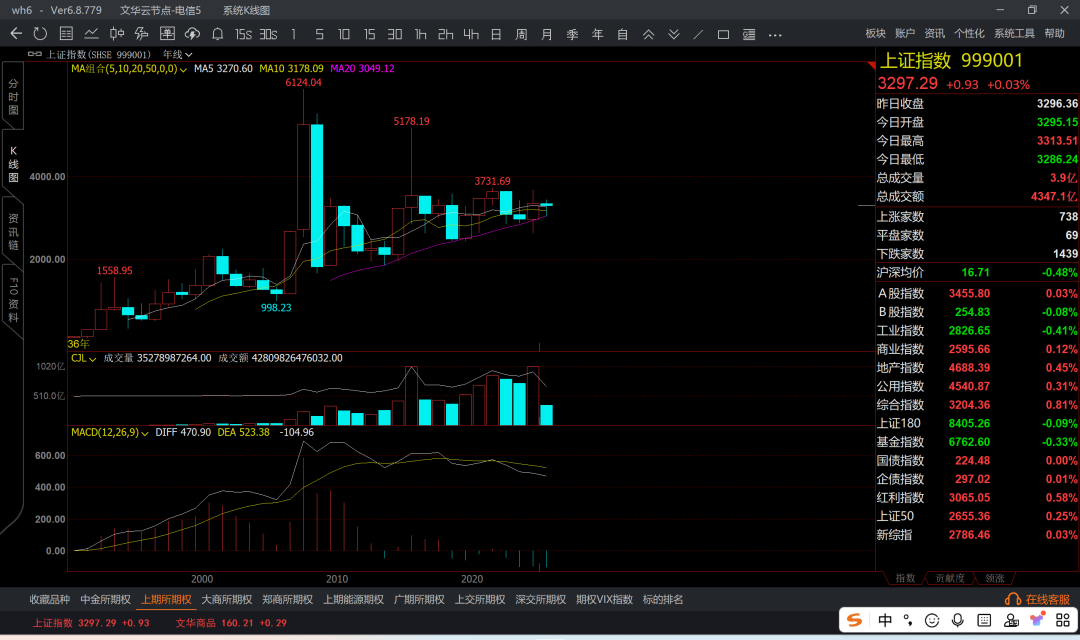Select the candlestick K-line icon in the toolbar

pyautogui.click(x=116, y=34)
